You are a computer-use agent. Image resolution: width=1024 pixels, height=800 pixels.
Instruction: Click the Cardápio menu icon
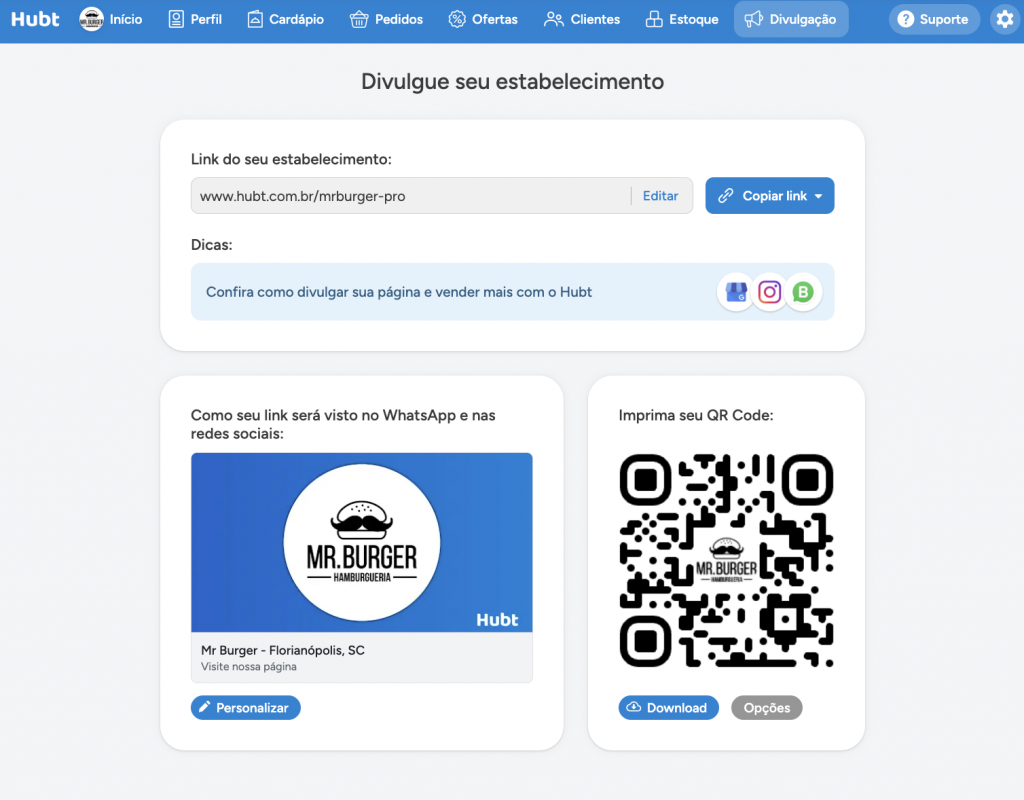(x=255, y=19)
